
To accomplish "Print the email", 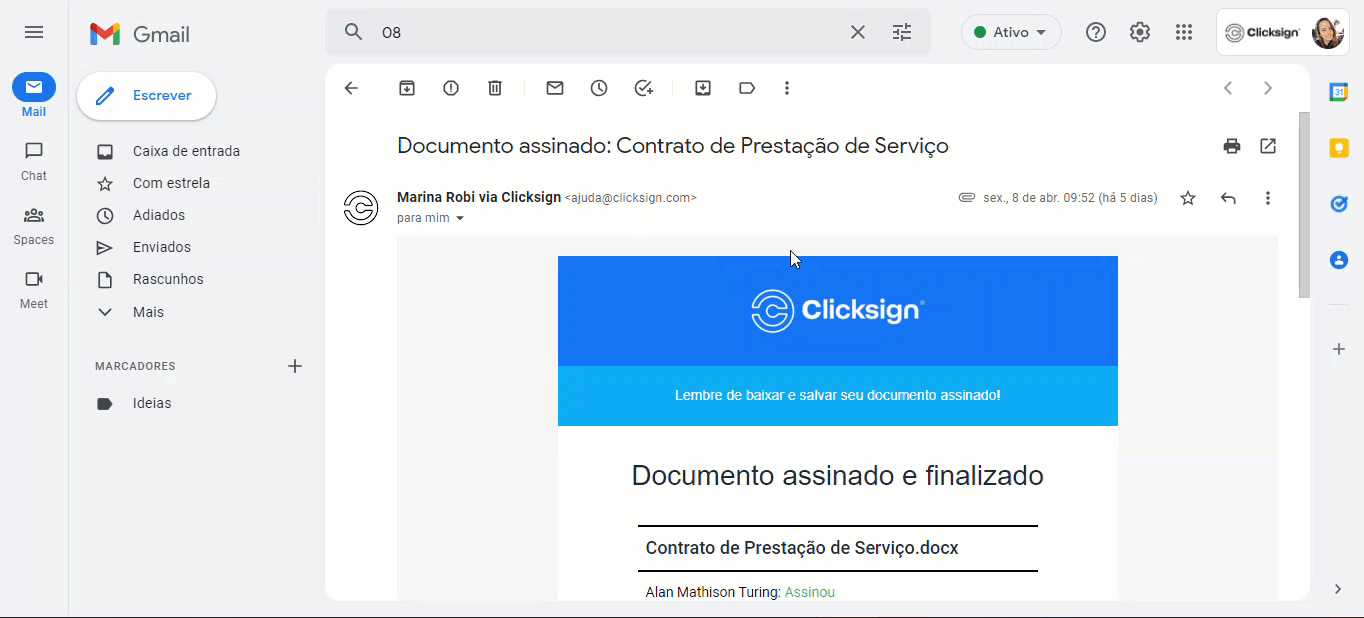I will [1232, 146].
